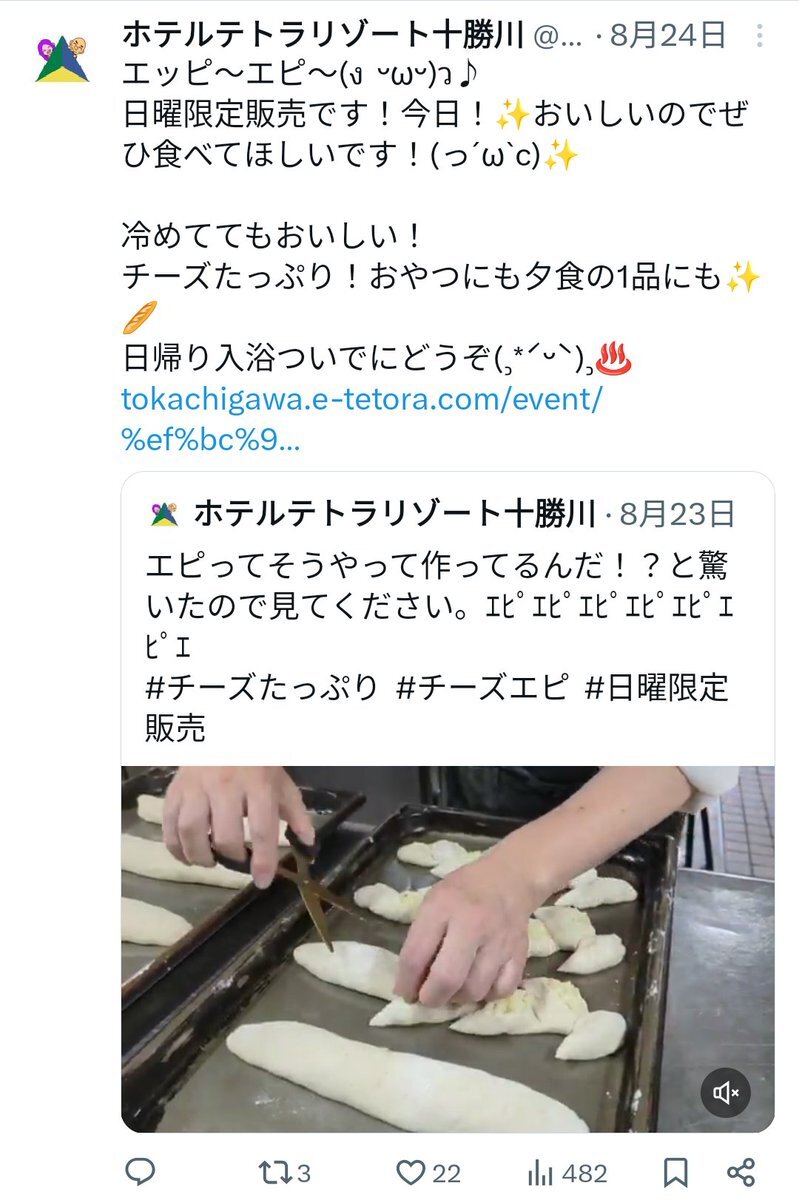Open the share icon

pos(740,1172)
